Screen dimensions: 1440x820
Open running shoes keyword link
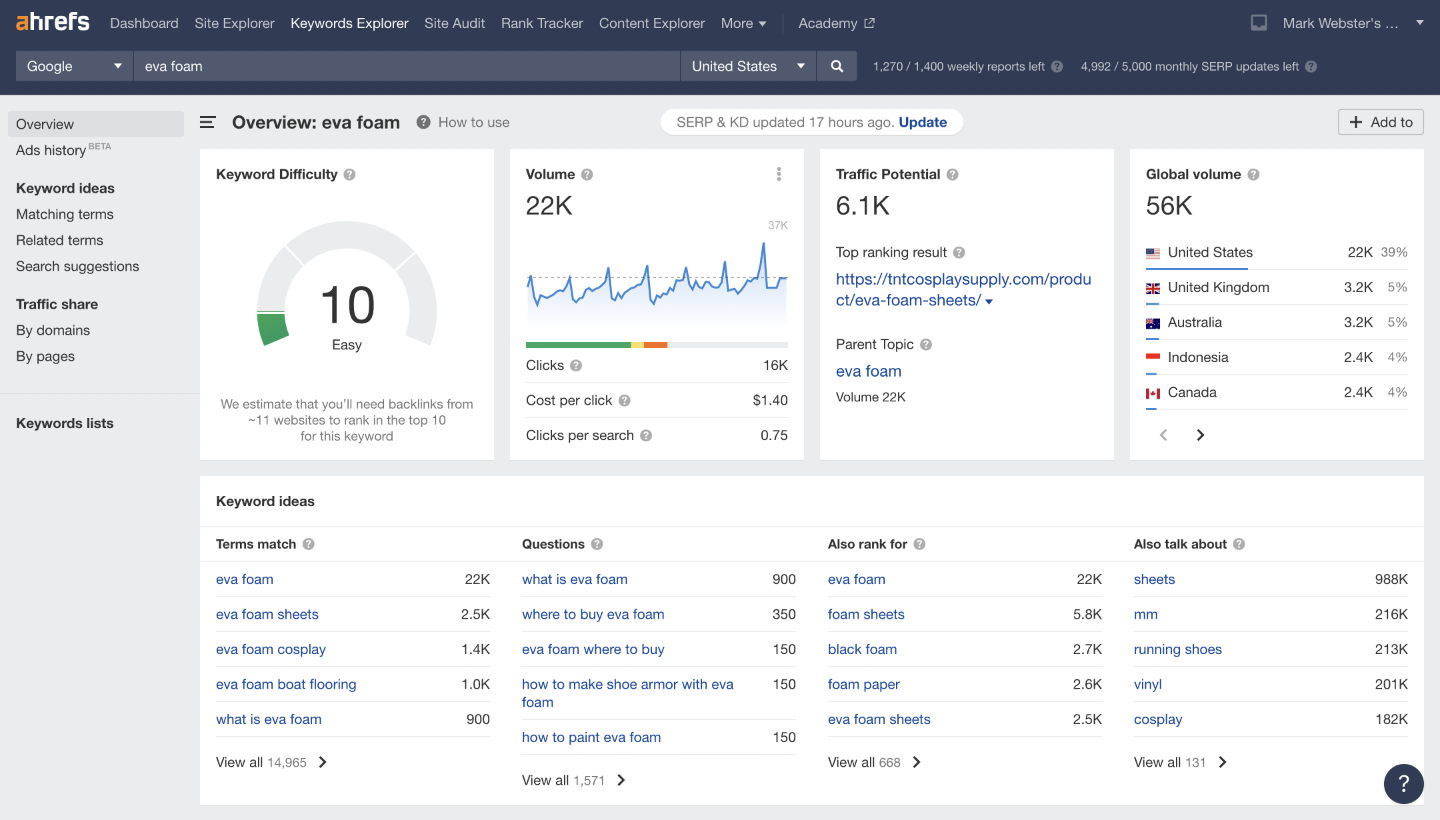[x=1178, y=649]
